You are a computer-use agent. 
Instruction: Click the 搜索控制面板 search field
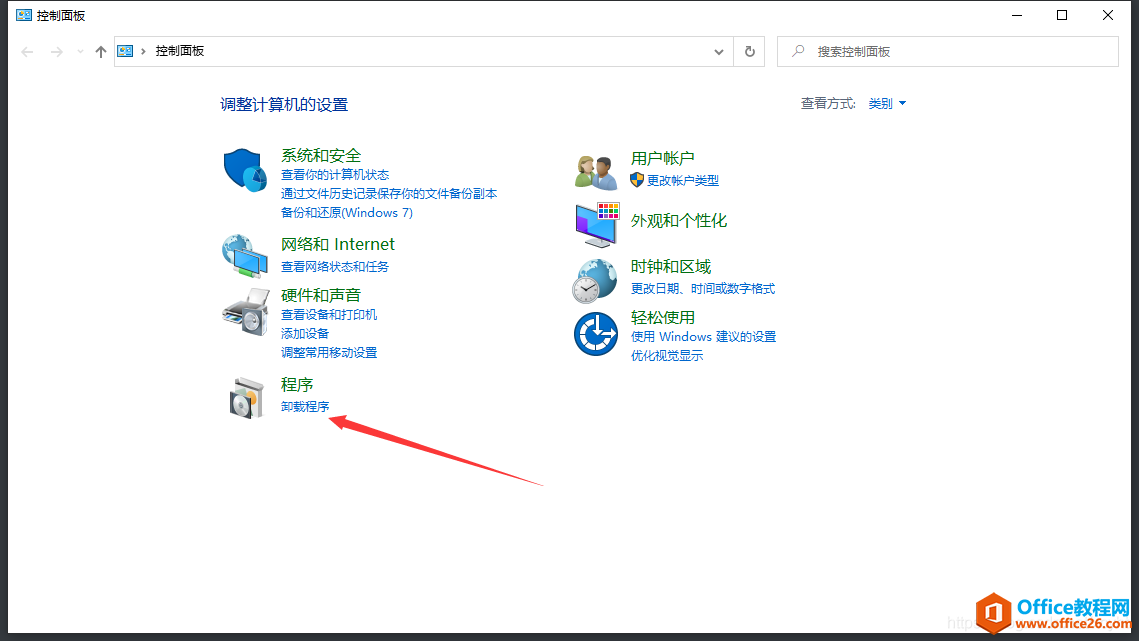[x=948, y=52]
